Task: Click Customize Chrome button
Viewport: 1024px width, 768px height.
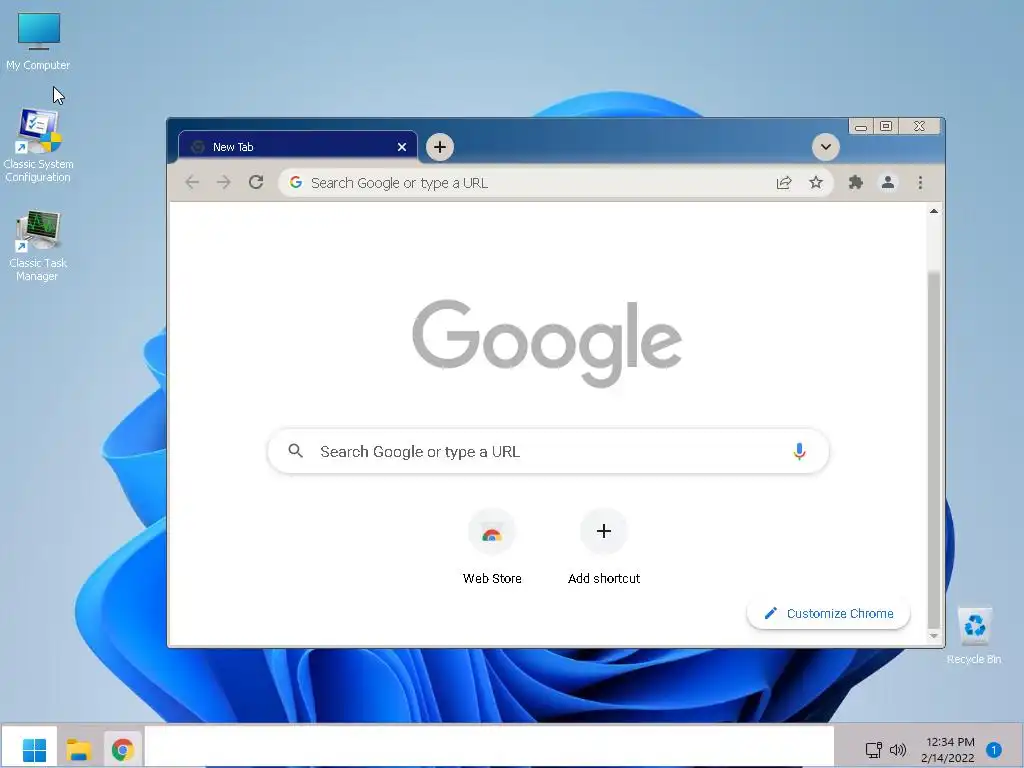Action: coord(828,613)
